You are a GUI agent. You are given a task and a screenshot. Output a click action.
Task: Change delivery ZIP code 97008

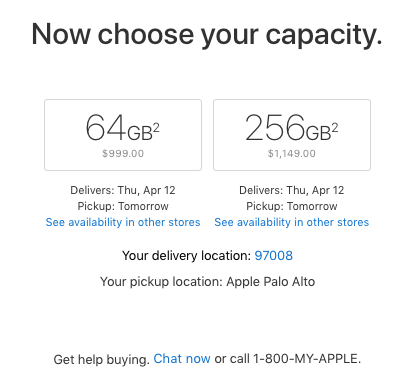click(274, 256)
